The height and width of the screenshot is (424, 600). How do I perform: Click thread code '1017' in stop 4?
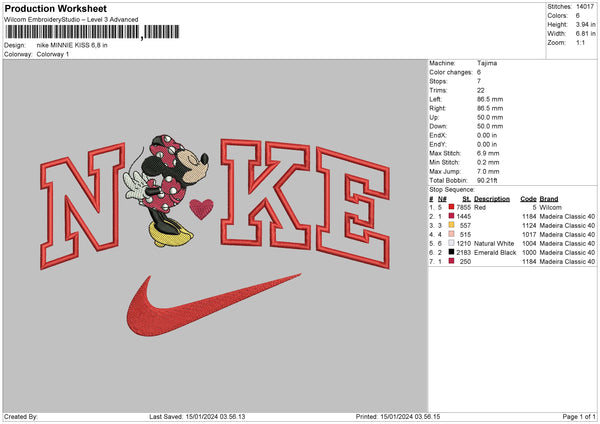pos(529,235)
